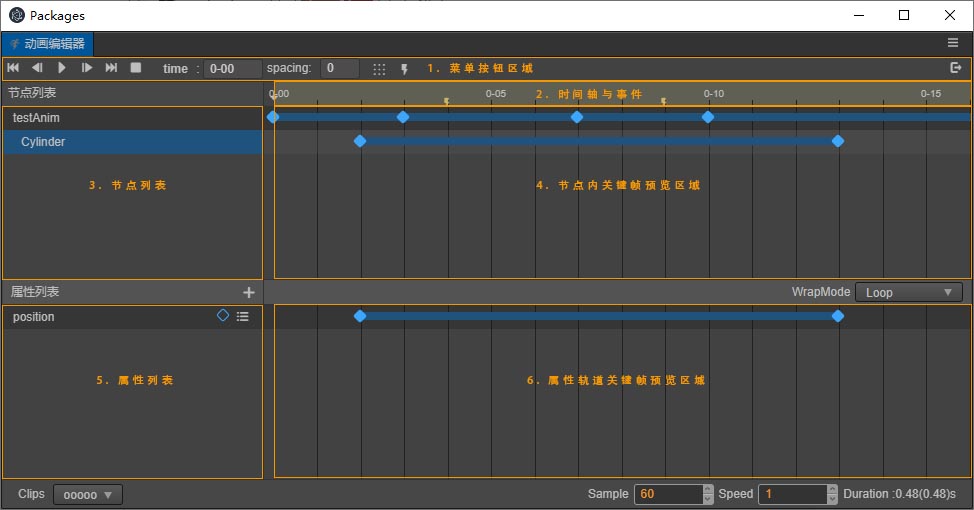Viewport: 974px width, 510px height.
Task: Step back to previous frame
Action: pos(37,68)
